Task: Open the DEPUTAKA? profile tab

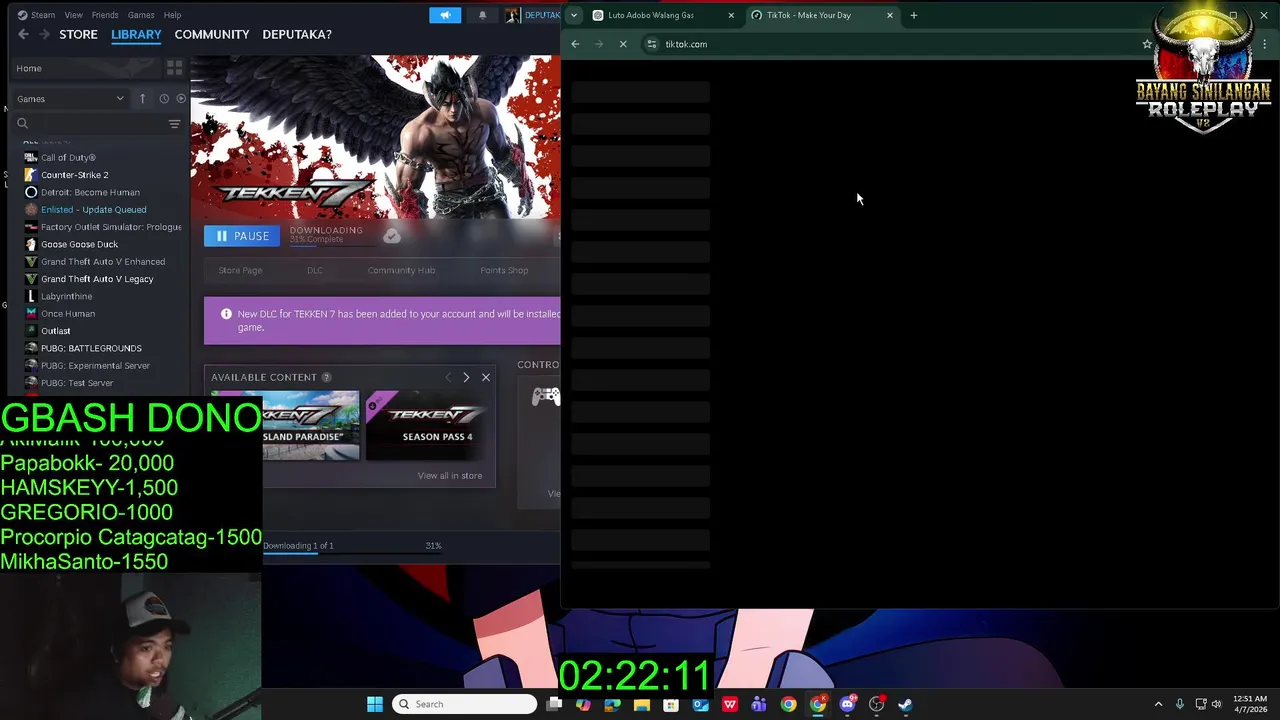Action: coord(297,34)
